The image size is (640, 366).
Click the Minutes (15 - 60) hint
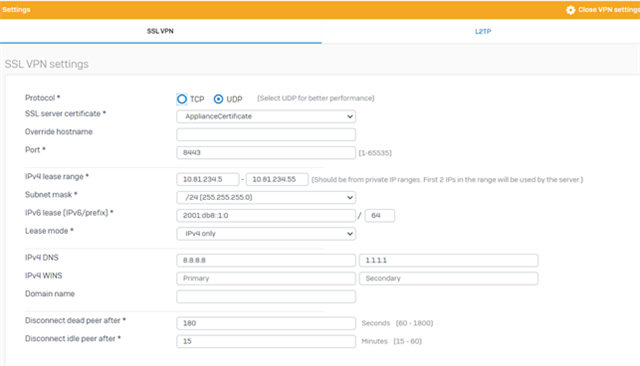391,341
